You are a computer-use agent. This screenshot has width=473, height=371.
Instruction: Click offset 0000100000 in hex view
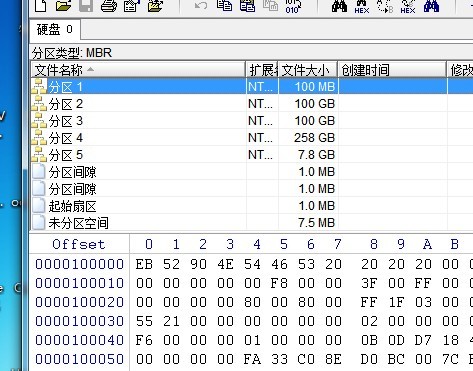(x=79, y=264)
